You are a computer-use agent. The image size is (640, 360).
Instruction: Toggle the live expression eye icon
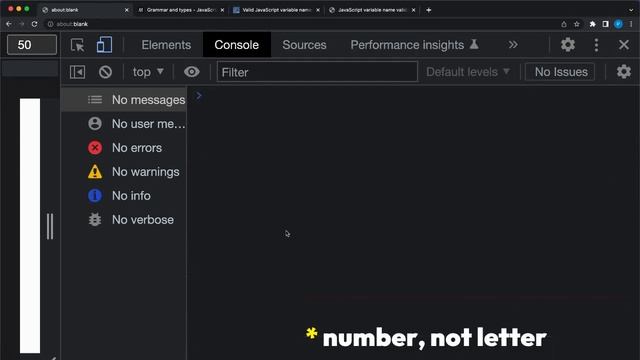(191, 72)
